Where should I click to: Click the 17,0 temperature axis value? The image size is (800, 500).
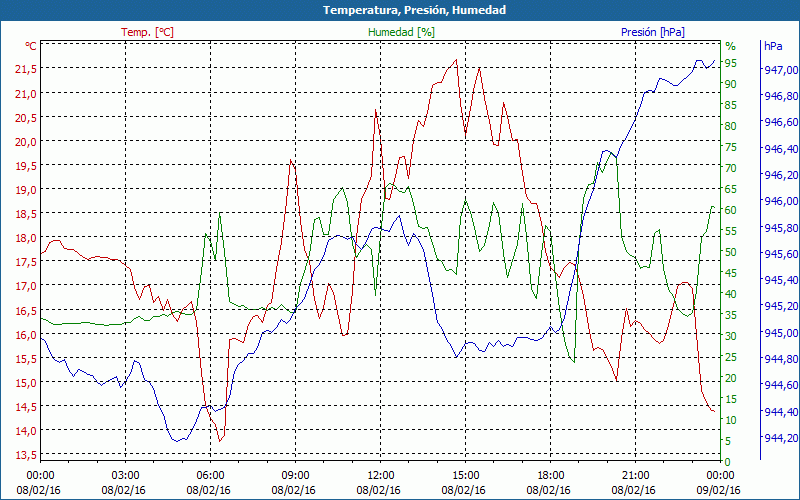click(x=26, y=286)
